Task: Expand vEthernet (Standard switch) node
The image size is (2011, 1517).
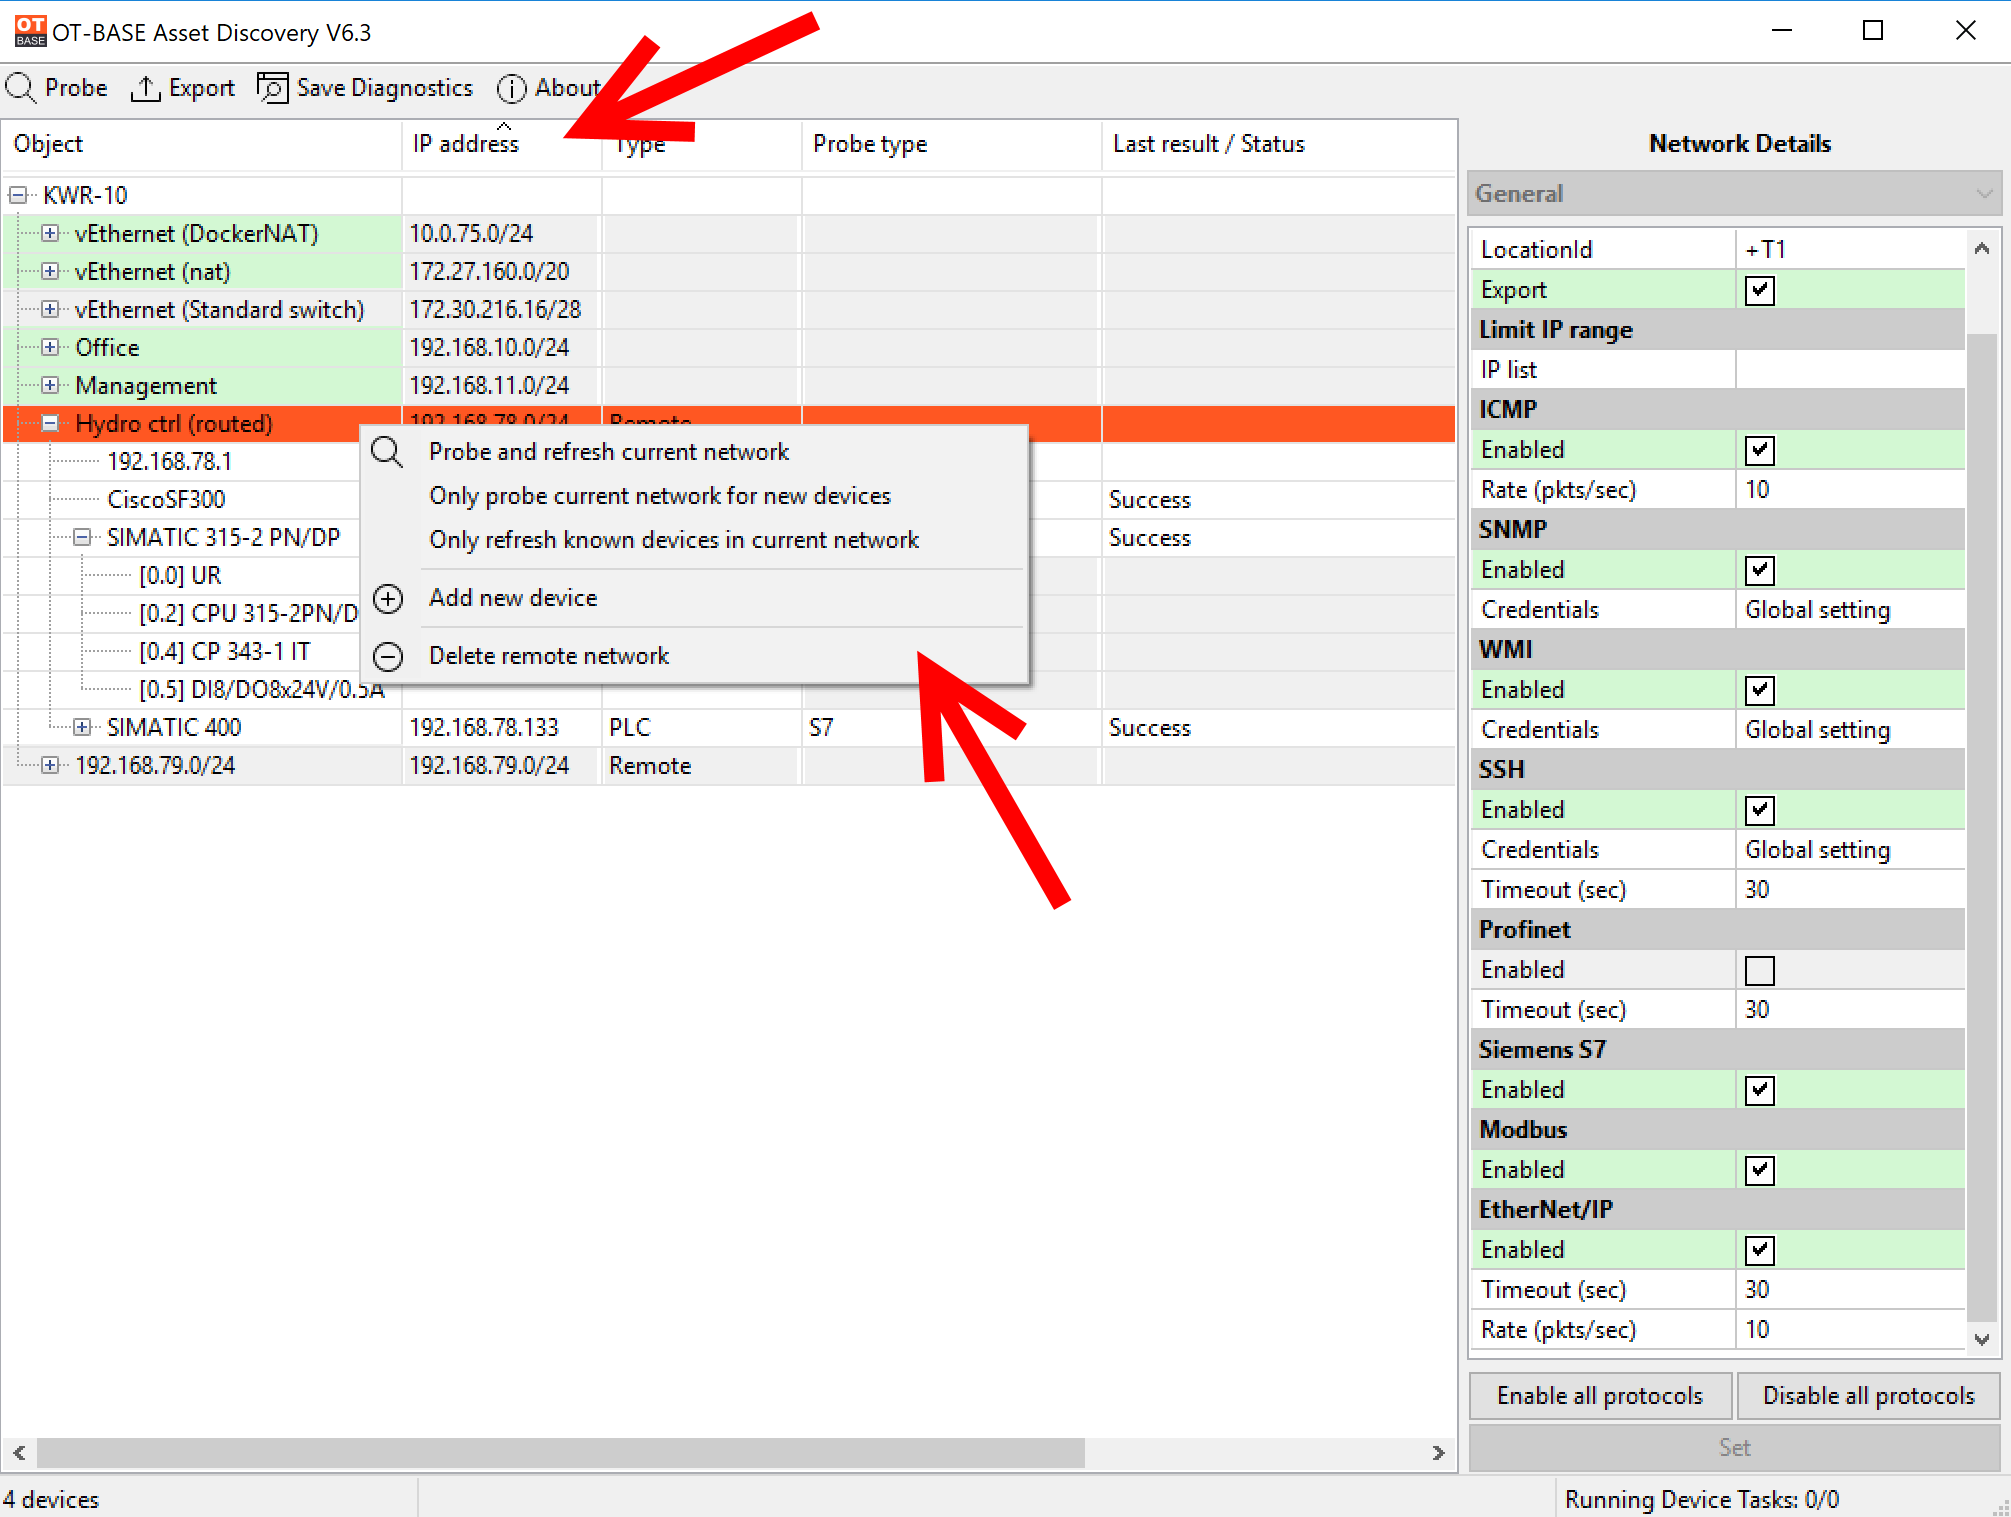Action: point(50,309)
